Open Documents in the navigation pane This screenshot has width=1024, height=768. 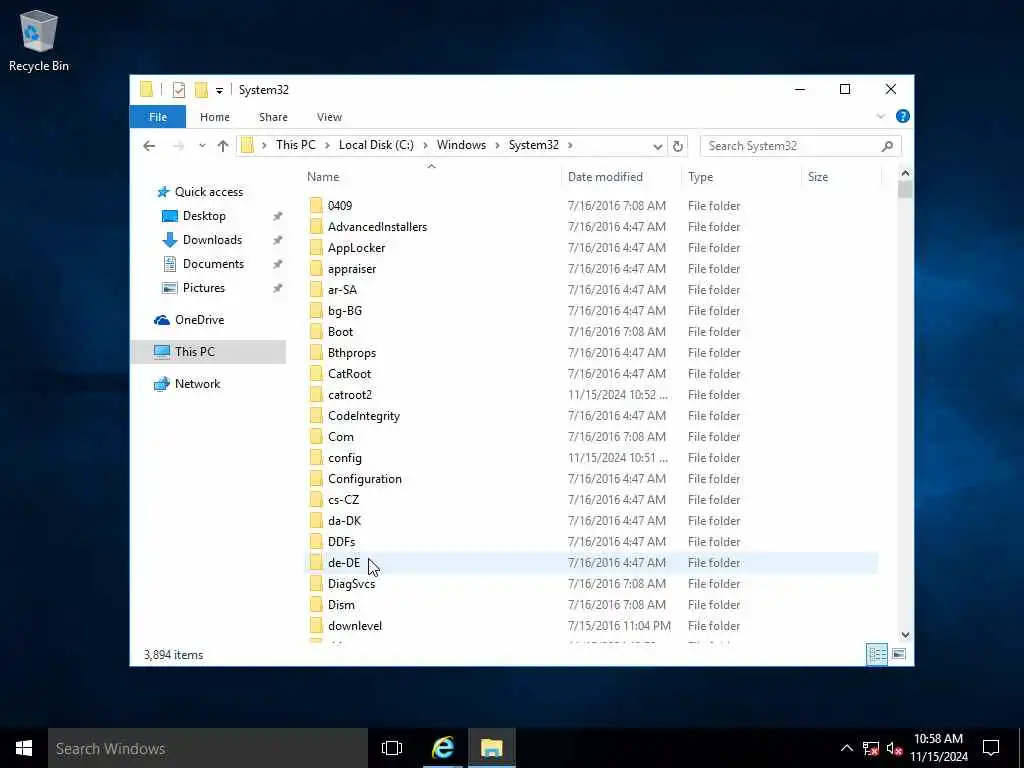pos(202,264)
